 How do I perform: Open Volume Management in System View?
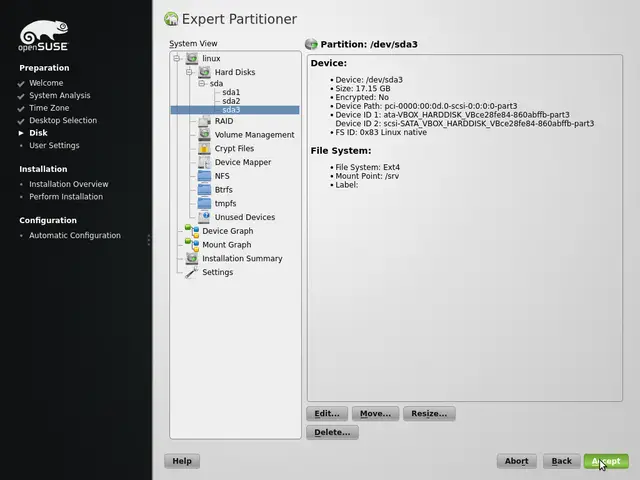(x=254, y=135)
